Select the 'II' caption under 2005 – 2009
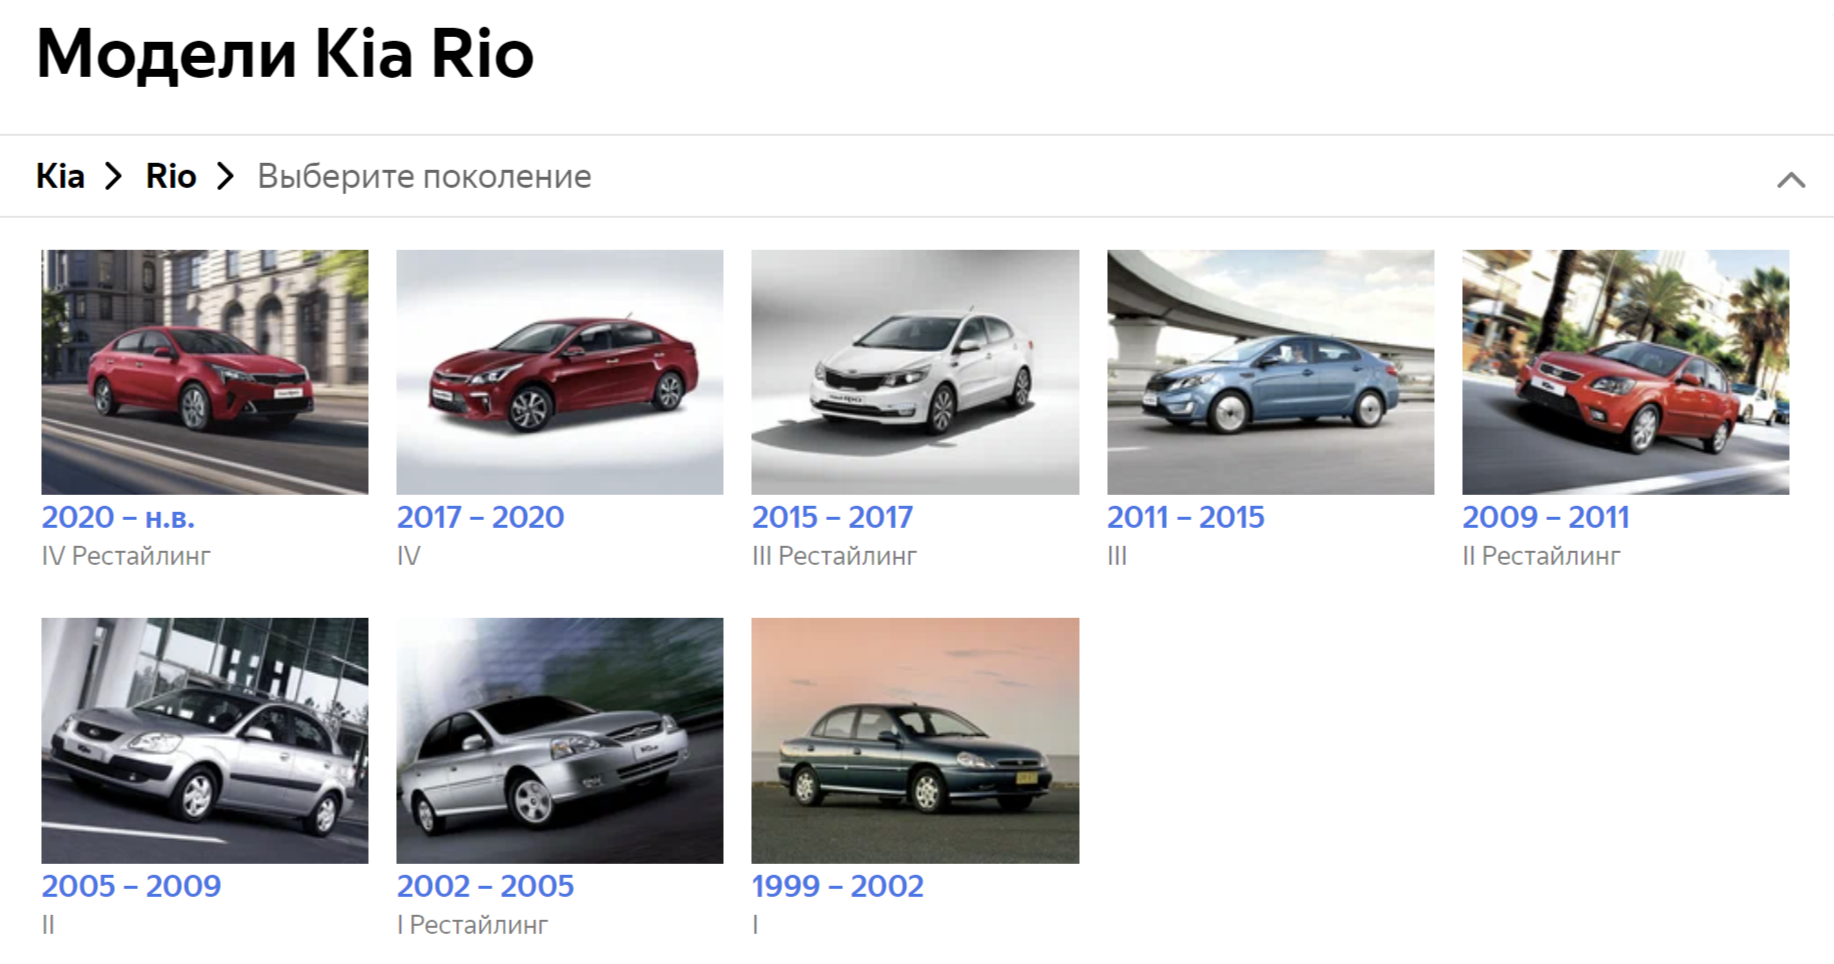 pos(48,925)
